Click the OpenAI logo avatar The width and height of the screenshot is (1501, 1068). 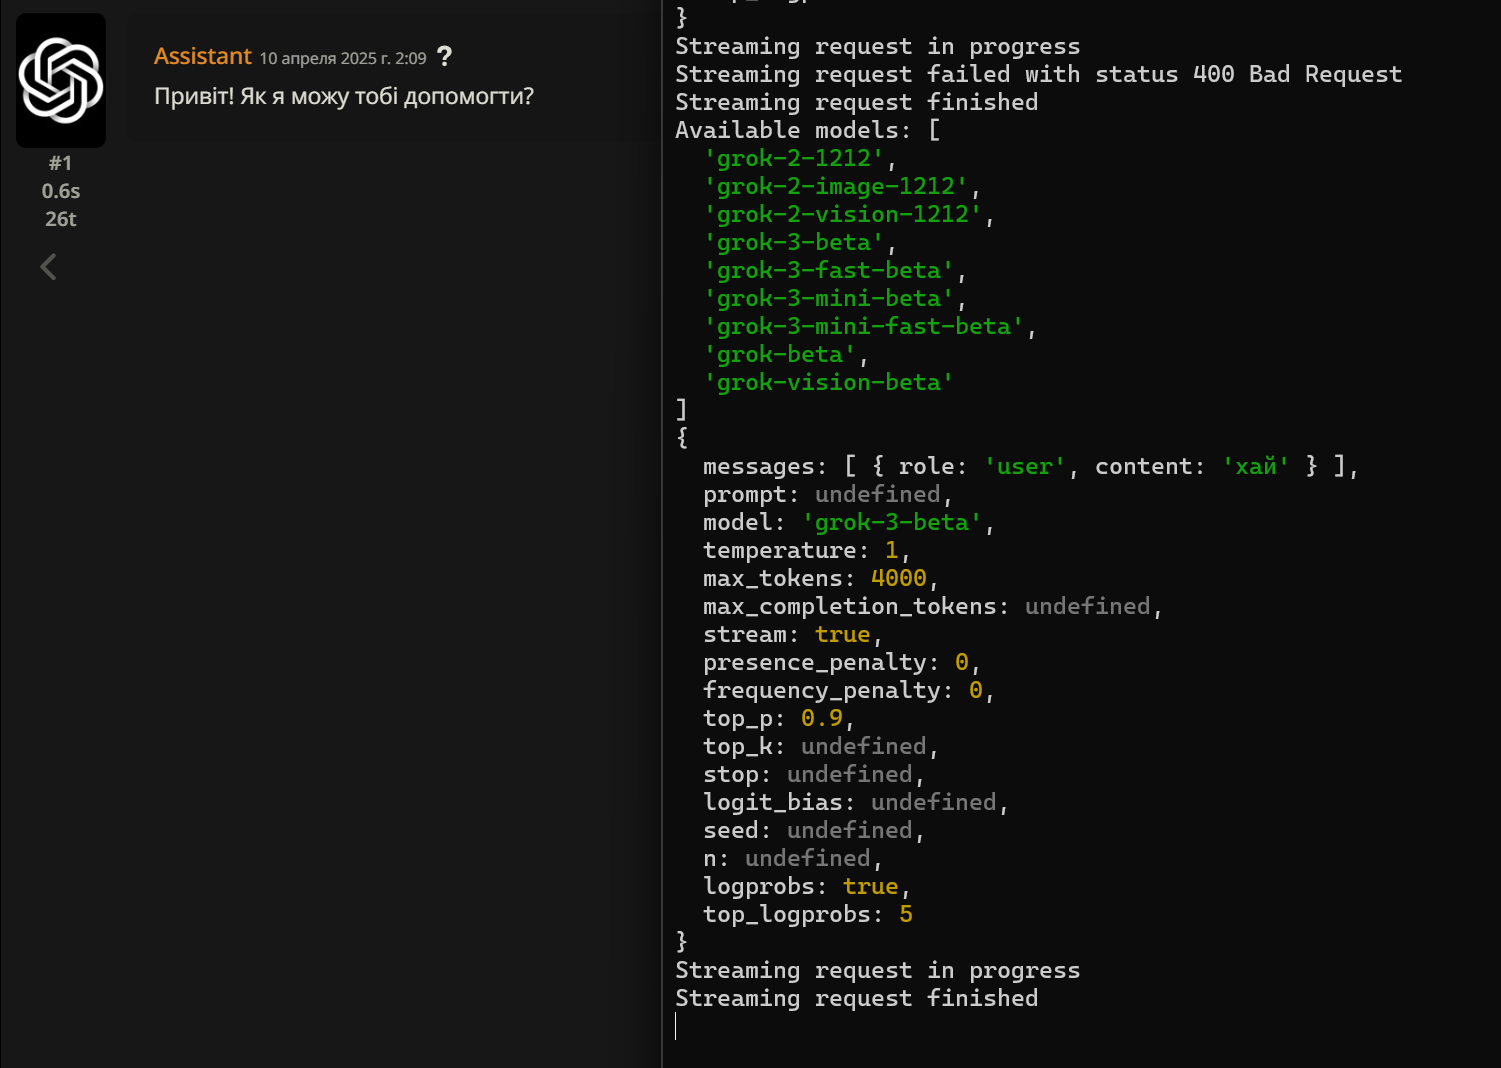(x=61, y=80)
